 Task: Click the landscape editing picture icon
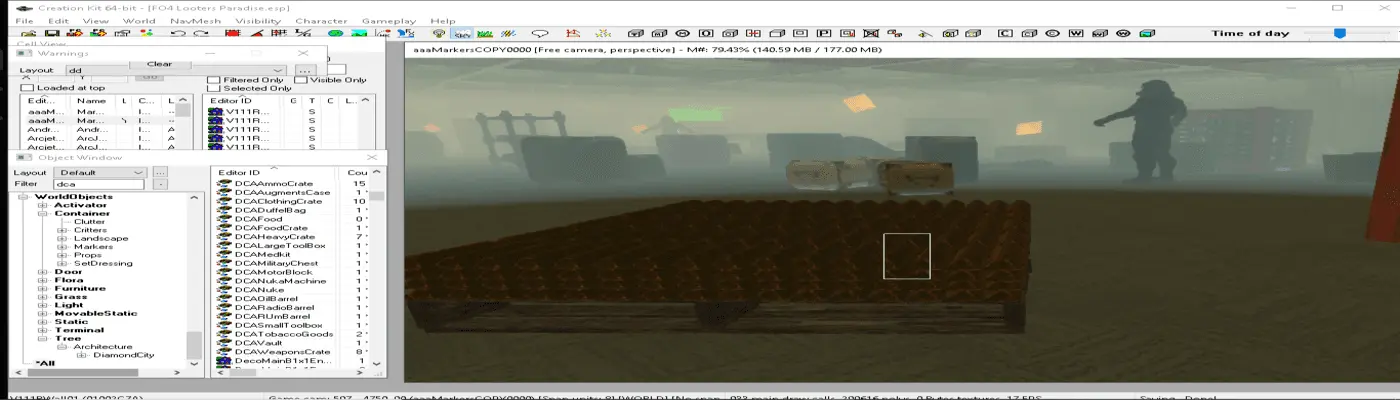pyautogui.click(x=359, y=33)
